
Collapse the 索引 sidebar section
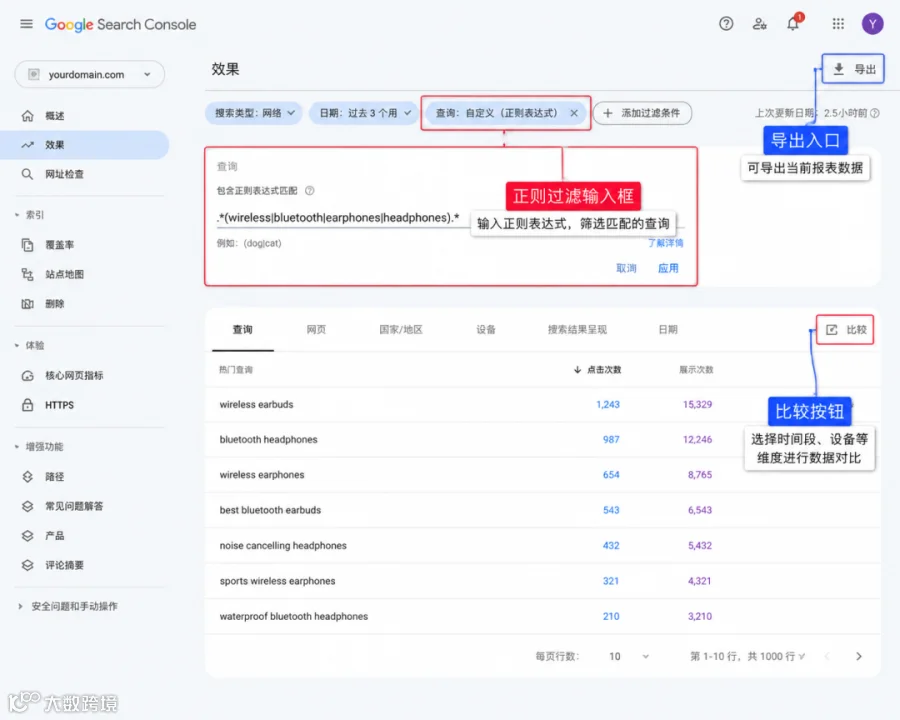tap(17, 215)
